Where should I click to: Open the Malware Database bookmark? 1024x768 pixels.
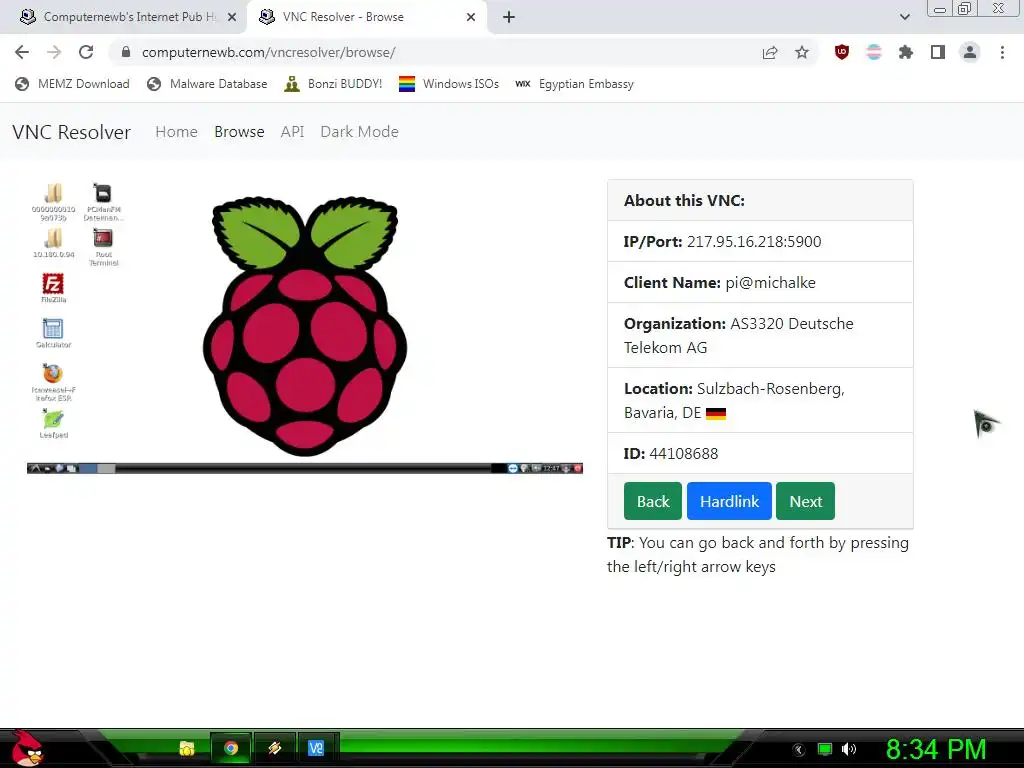point(207,84)
